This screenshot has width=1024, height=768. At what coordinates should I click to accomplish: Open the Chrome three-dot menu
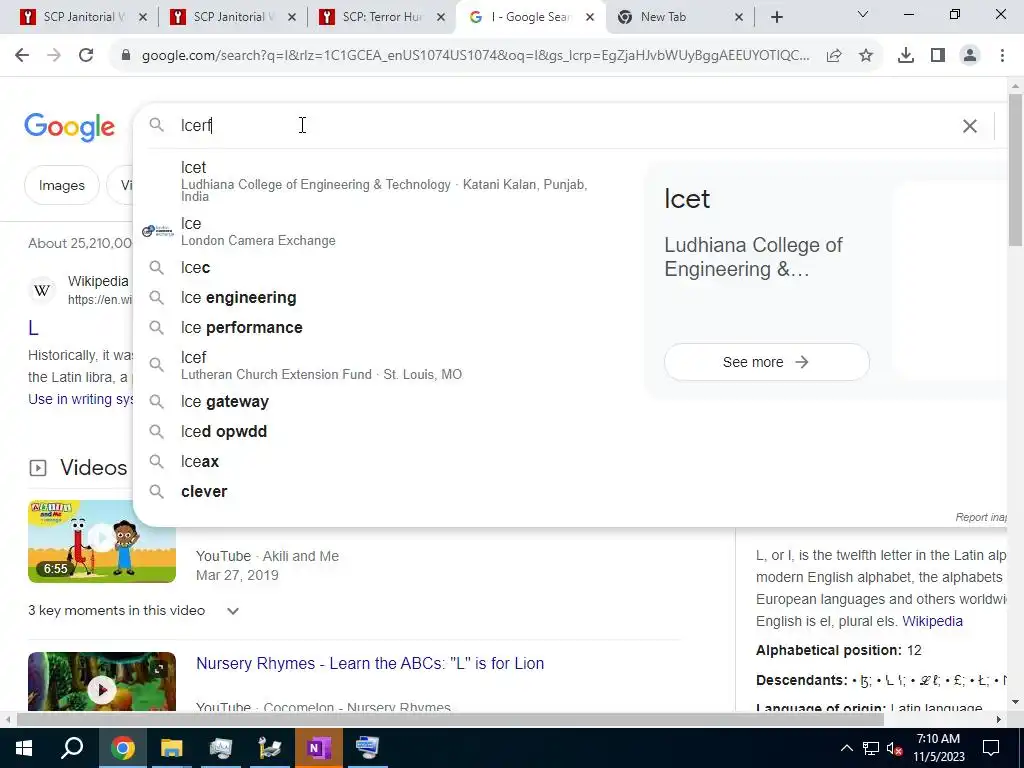point(1002,56)
